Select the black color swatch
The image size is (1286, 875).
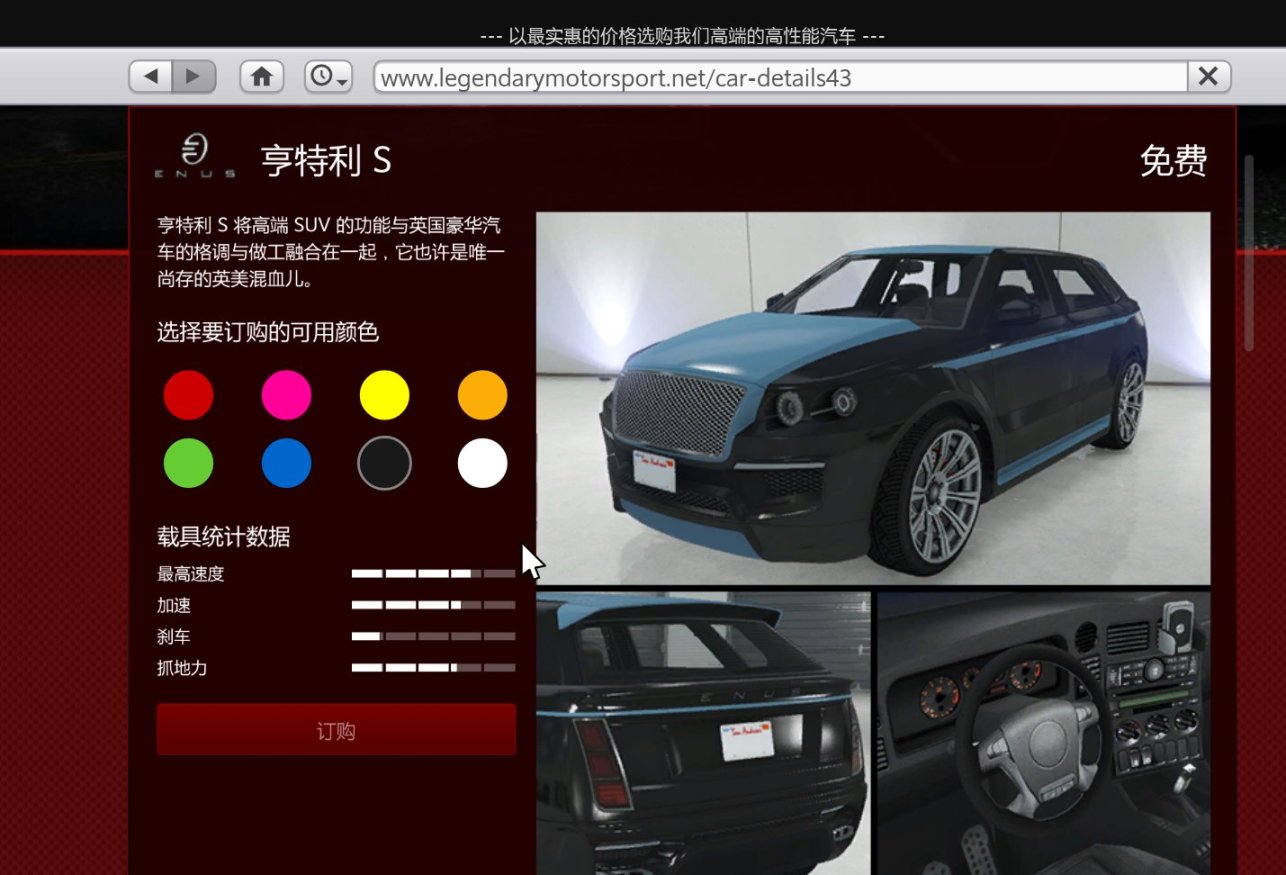tap(384, 463)
